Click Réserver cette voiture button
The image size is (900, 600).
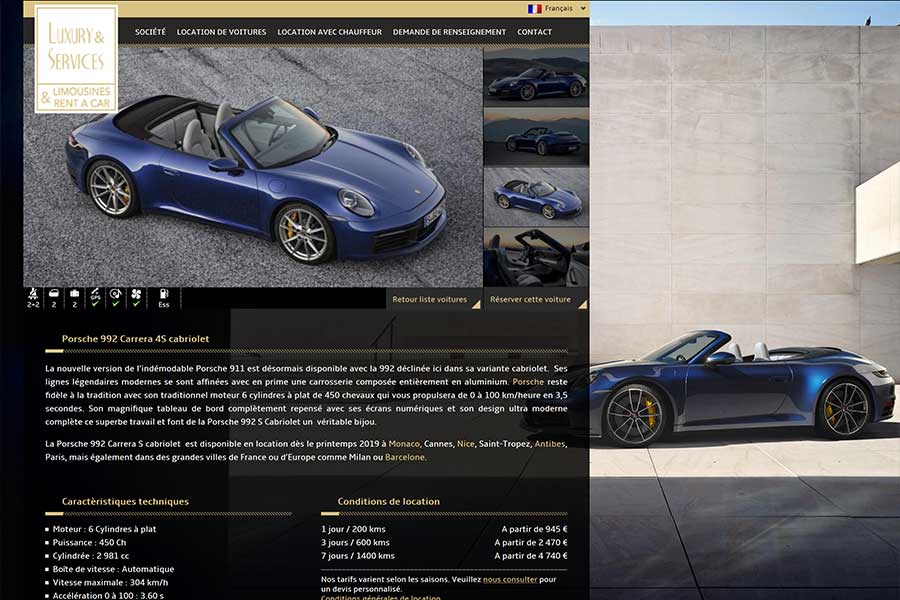(536, 299)
